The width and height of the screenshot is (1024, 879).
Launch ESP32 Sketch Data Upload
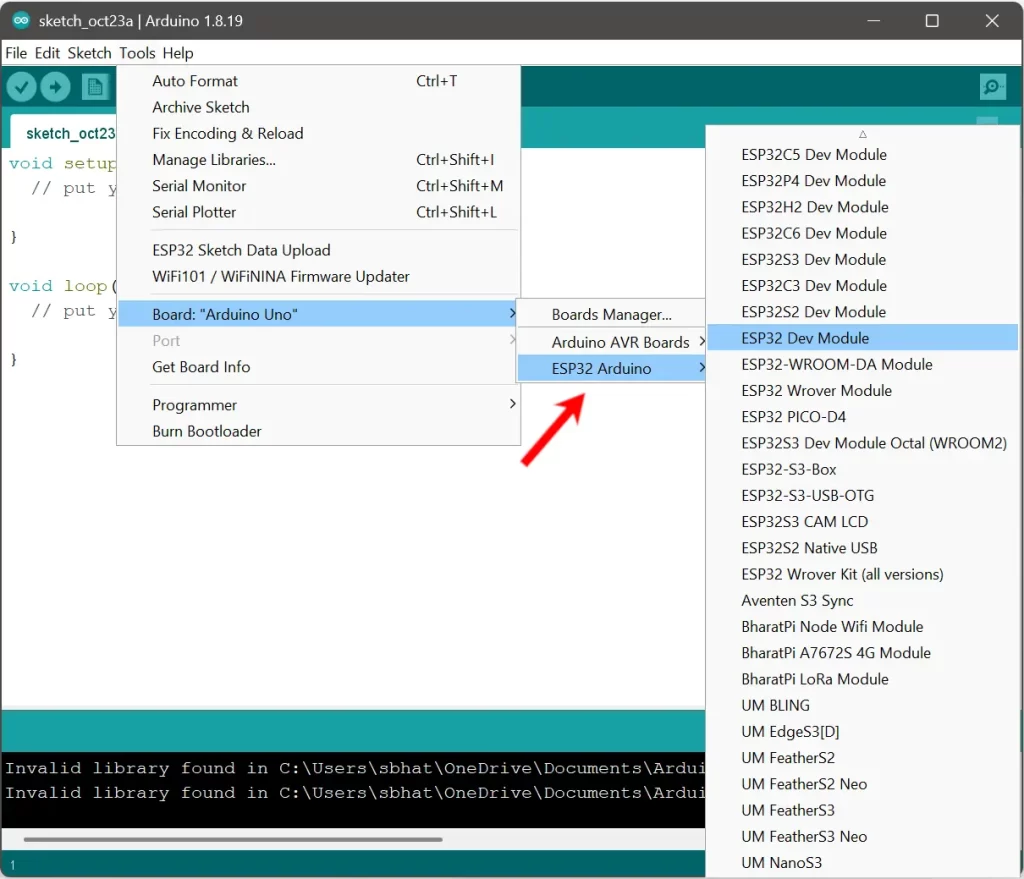pyautogui.click(x=241, y=250)
